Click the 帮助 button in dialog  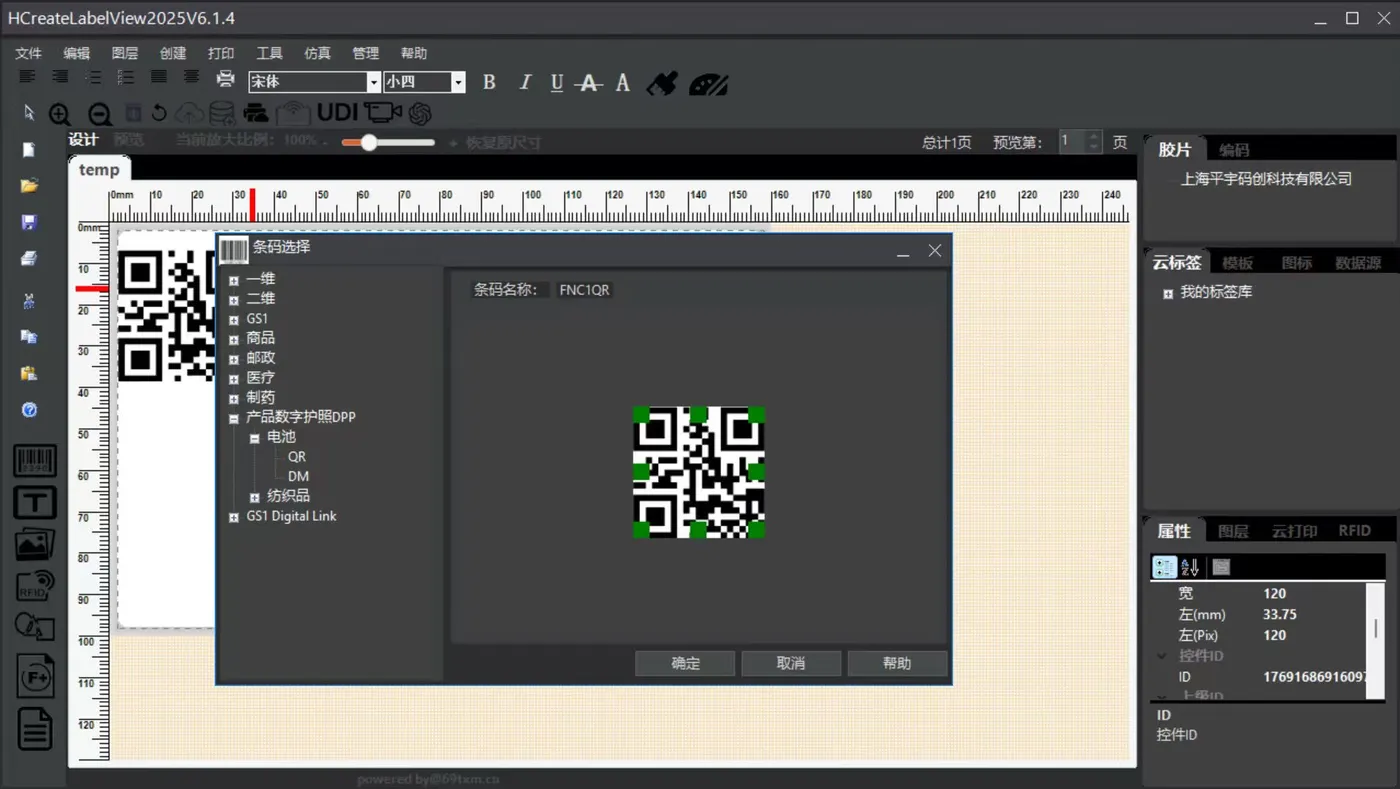pos(897,663)
